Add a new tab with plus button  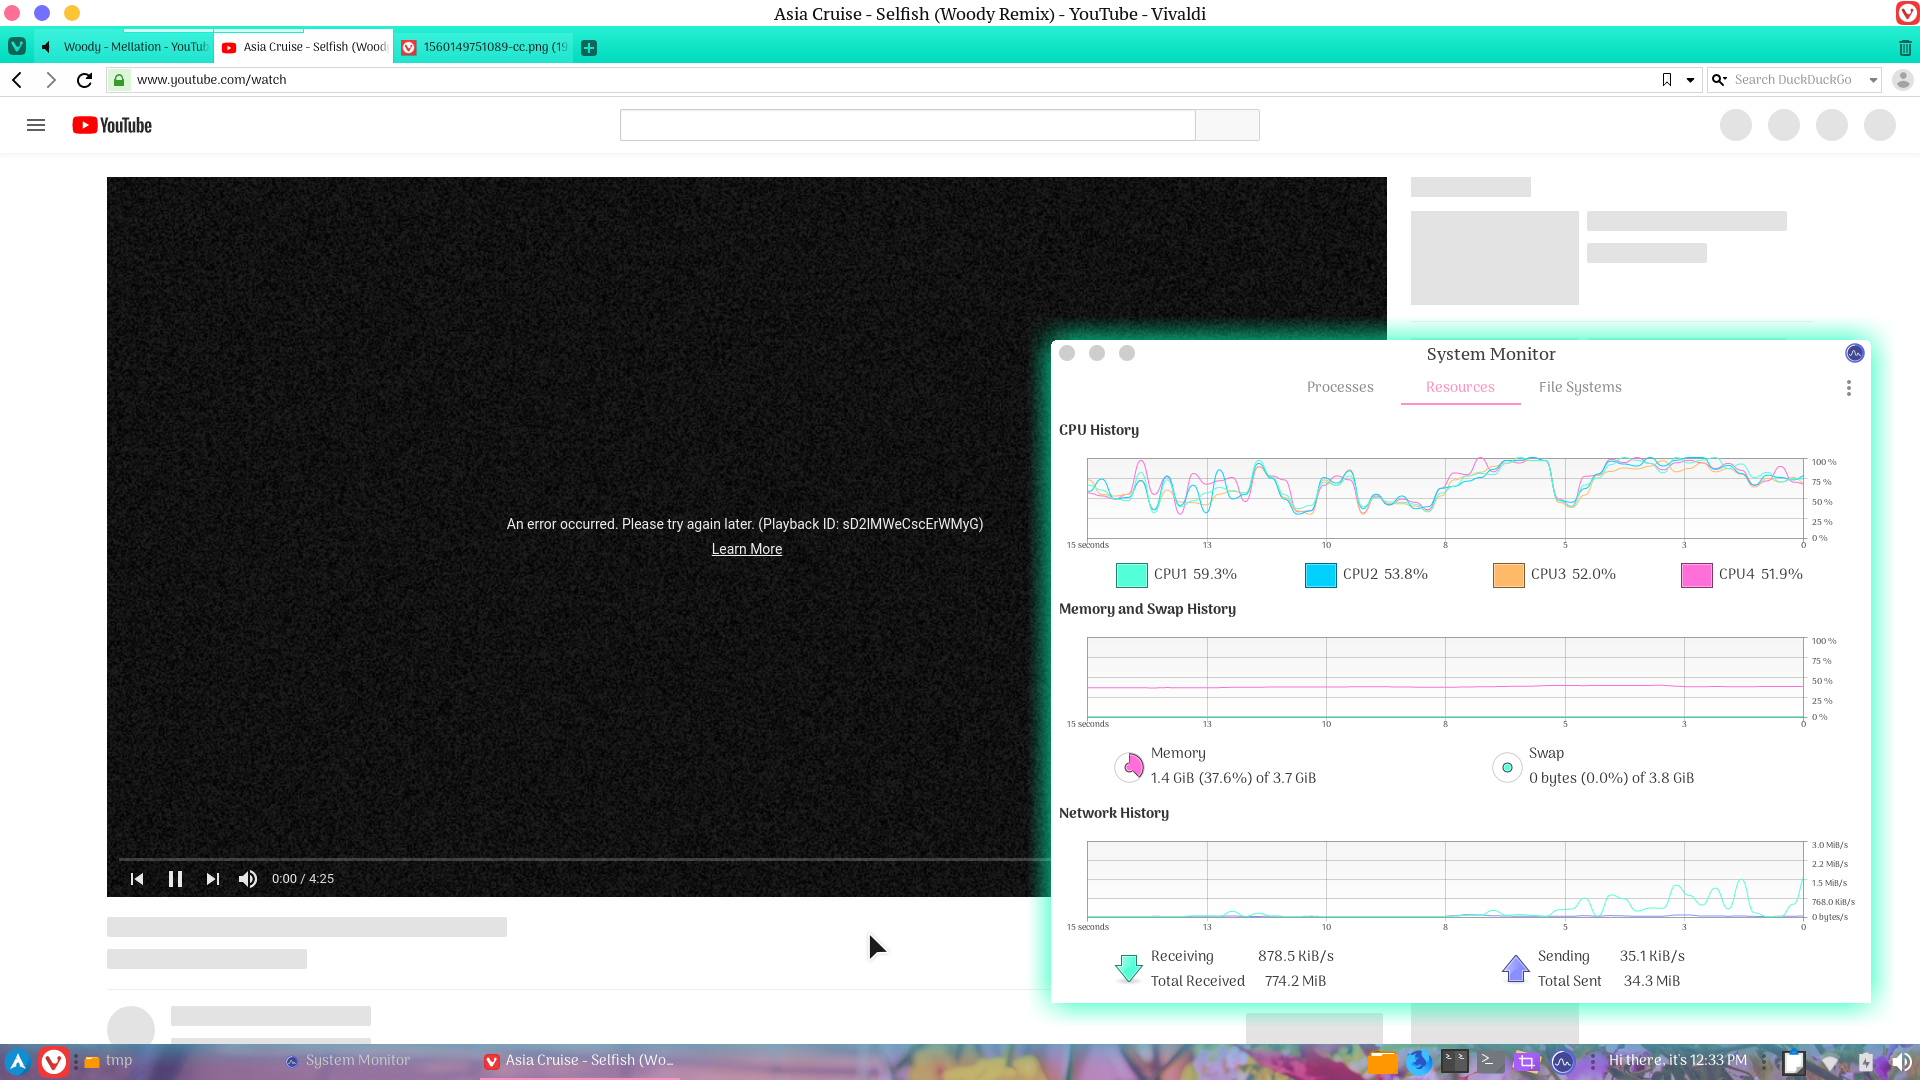[x=589, y=48]
